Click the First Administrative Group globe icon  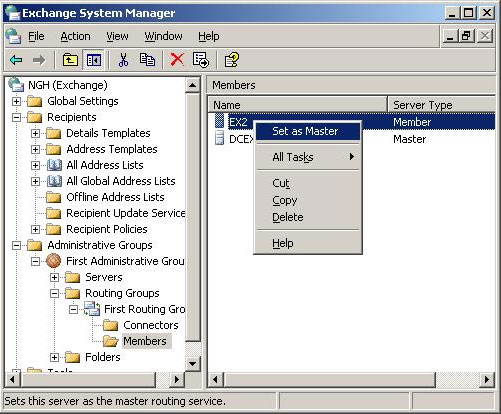[x=54, y=261]
